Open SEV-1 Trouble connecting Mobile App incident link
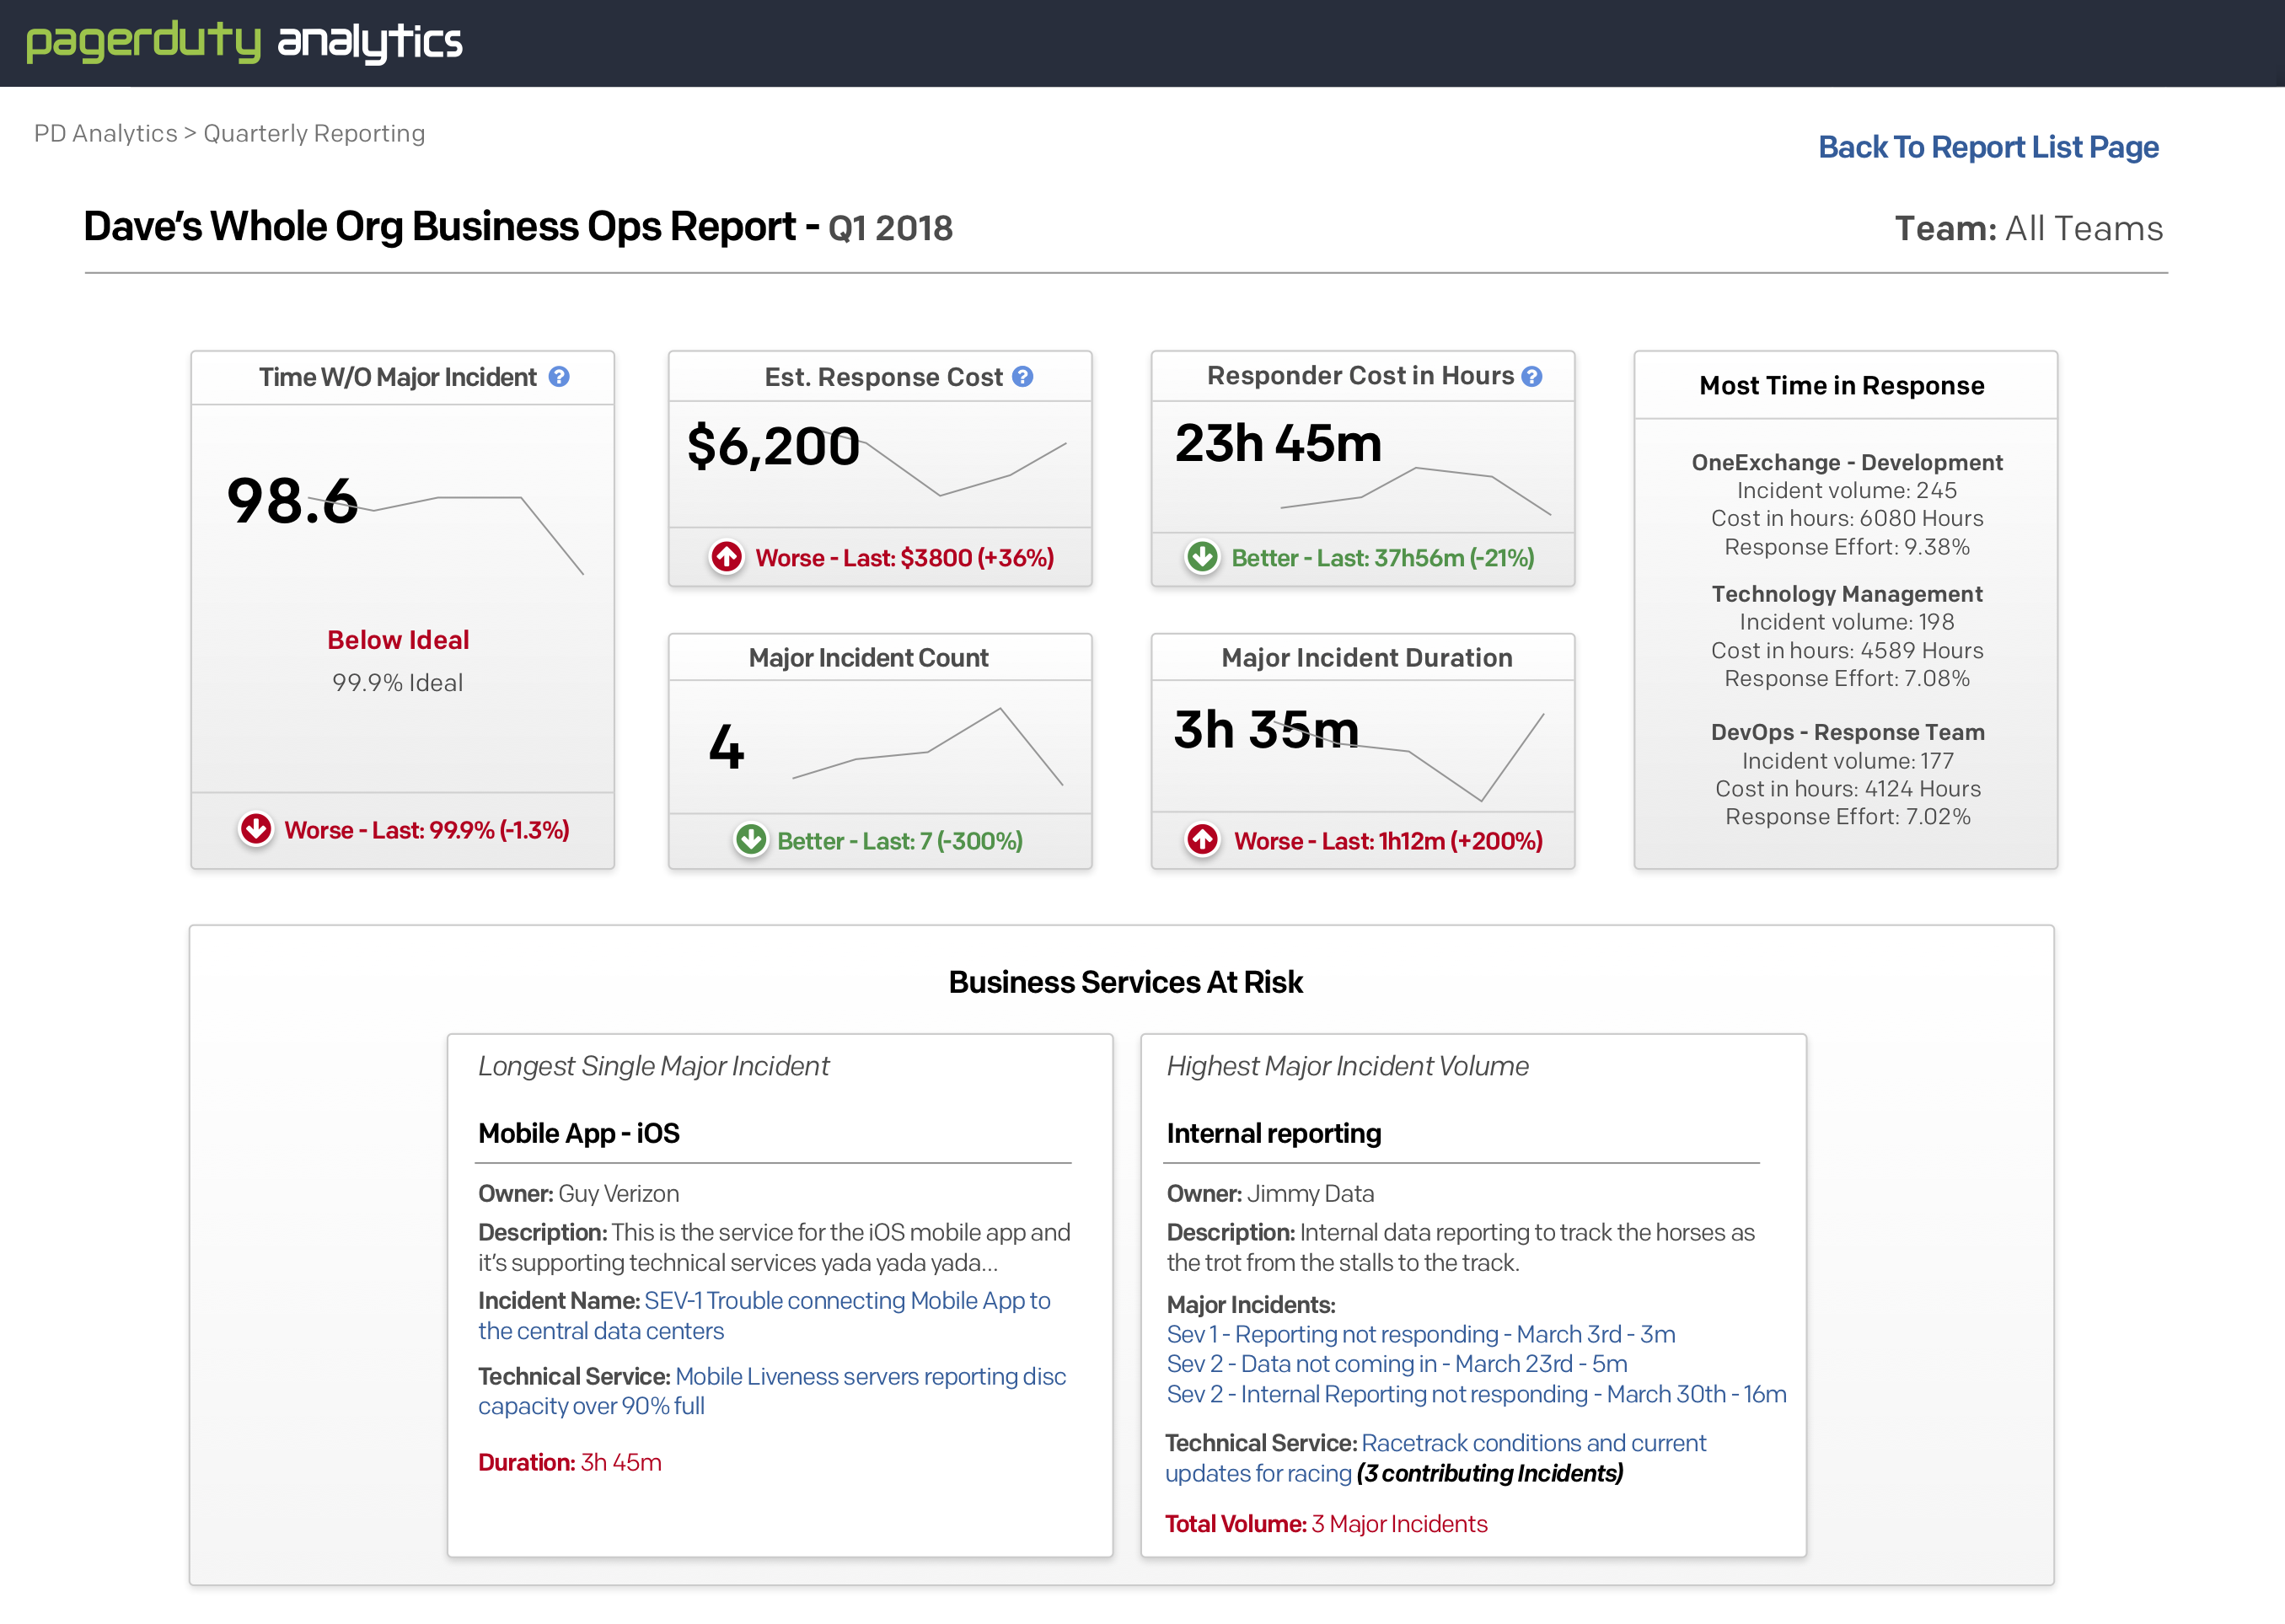 point(846,1300)
